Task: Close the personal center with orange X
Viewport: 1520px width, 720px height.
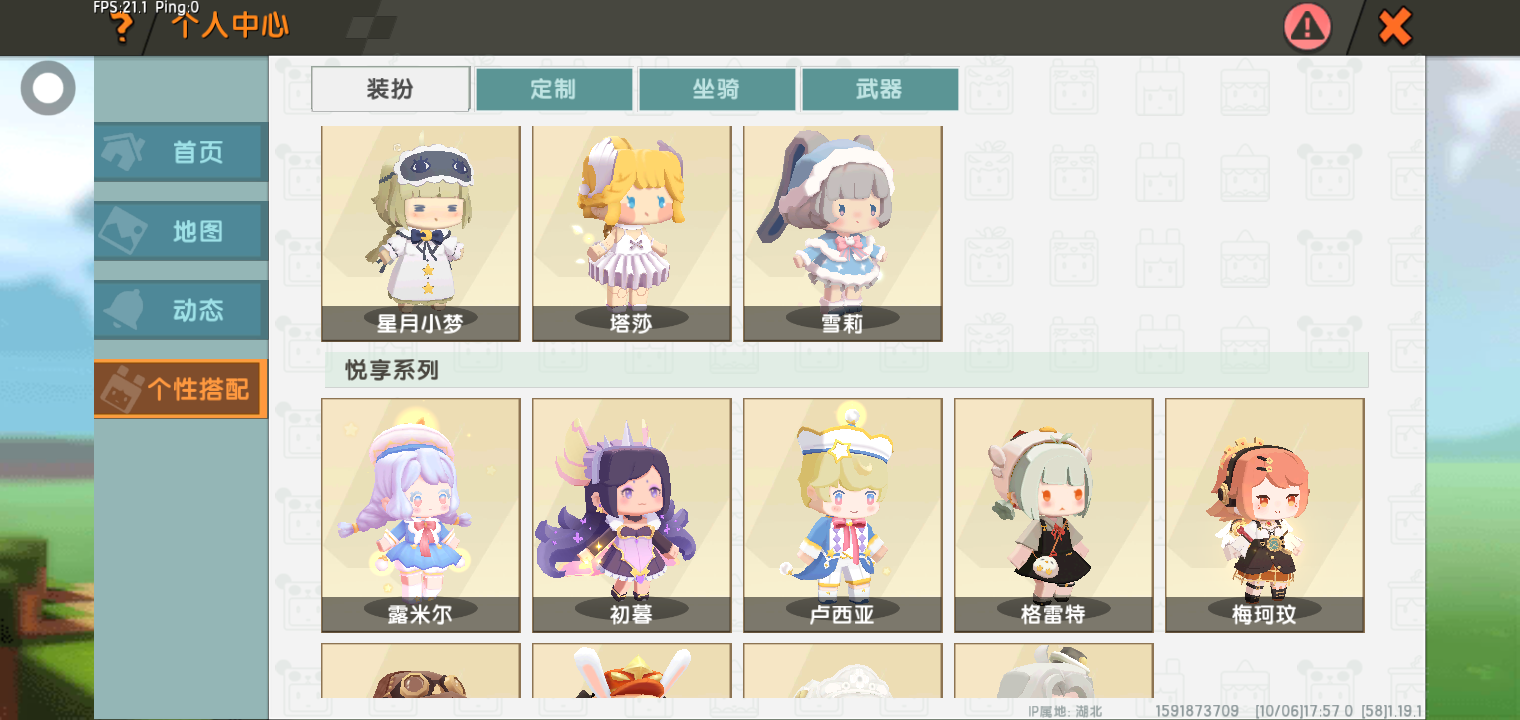Action: tap(1394, 27)
